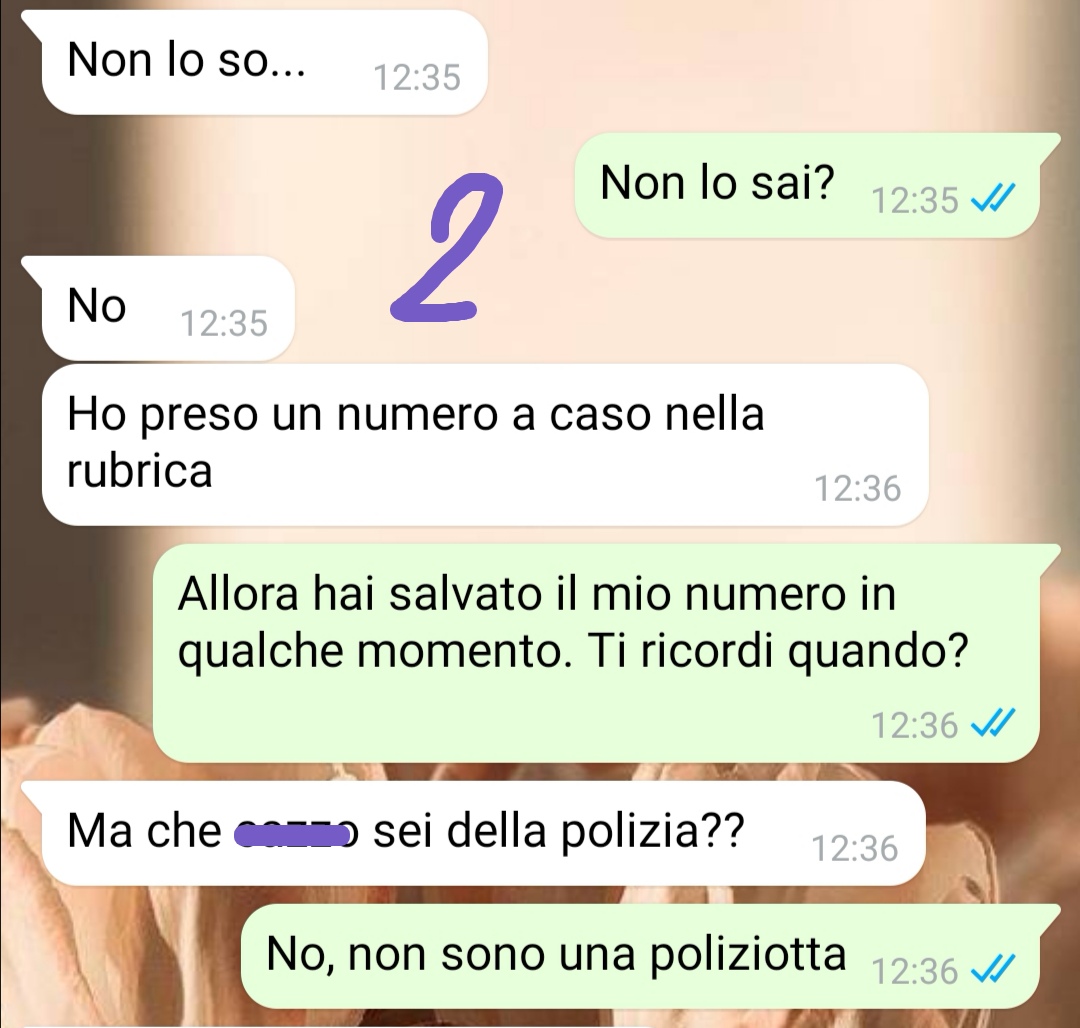Tap the blue double-check on 'Ti ricordi quando?' message
Screen dimensions: 1080x1028
992,724
